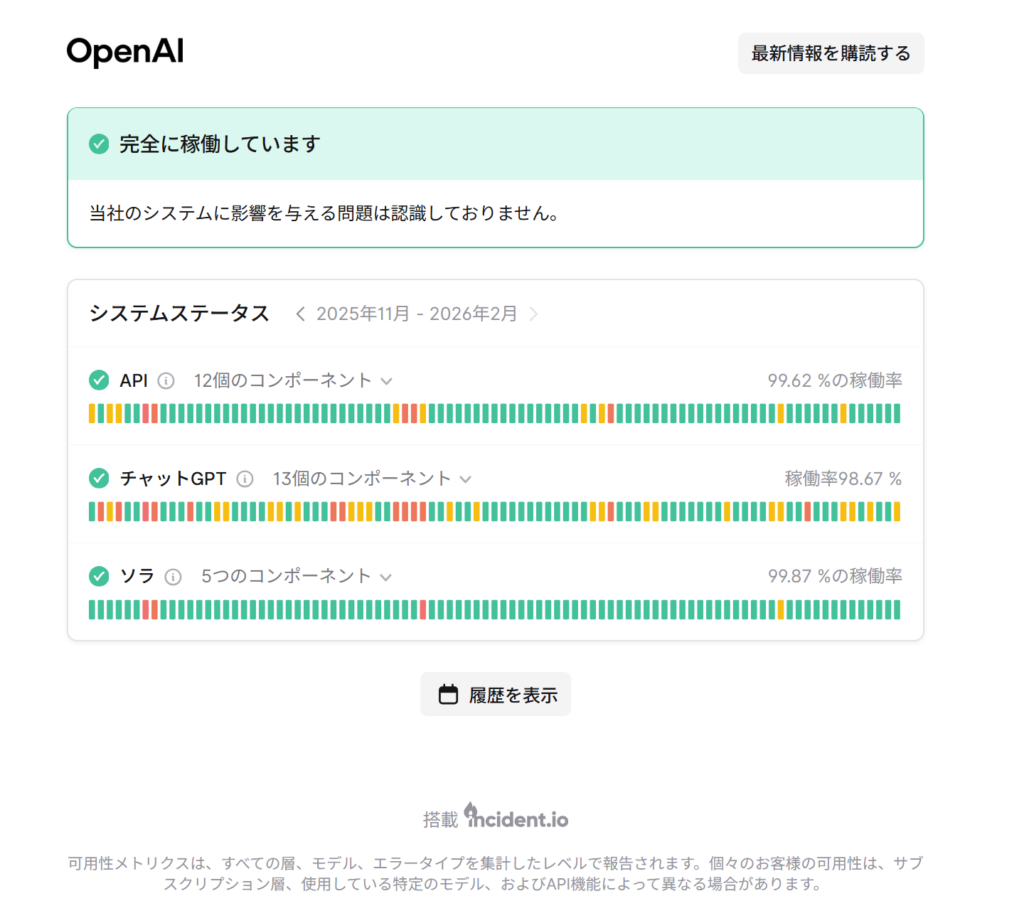Expand ソラ 5つのコンポーネント list
This screenshot has width=1024, height=923.
tap(386, 577)
